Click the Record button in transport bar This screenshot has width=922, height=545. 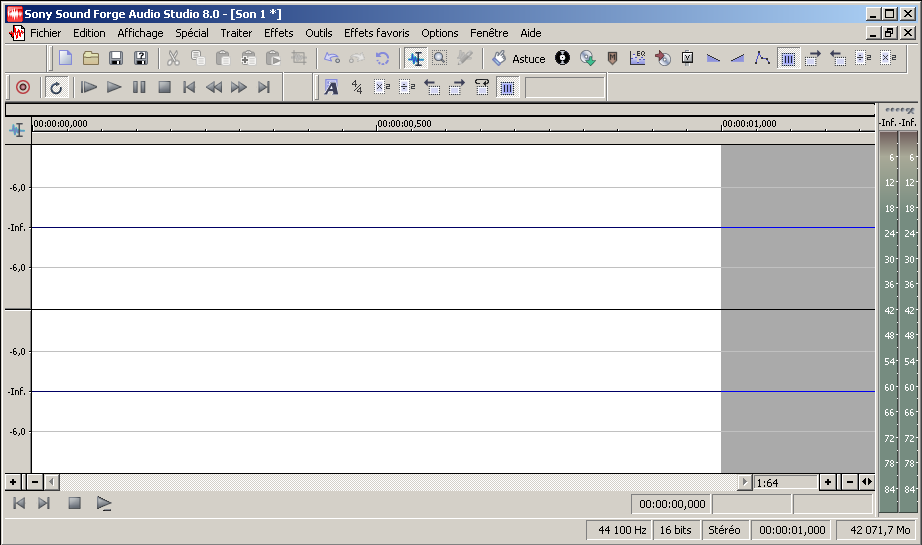pyautogui.click(x=23, y=88)
